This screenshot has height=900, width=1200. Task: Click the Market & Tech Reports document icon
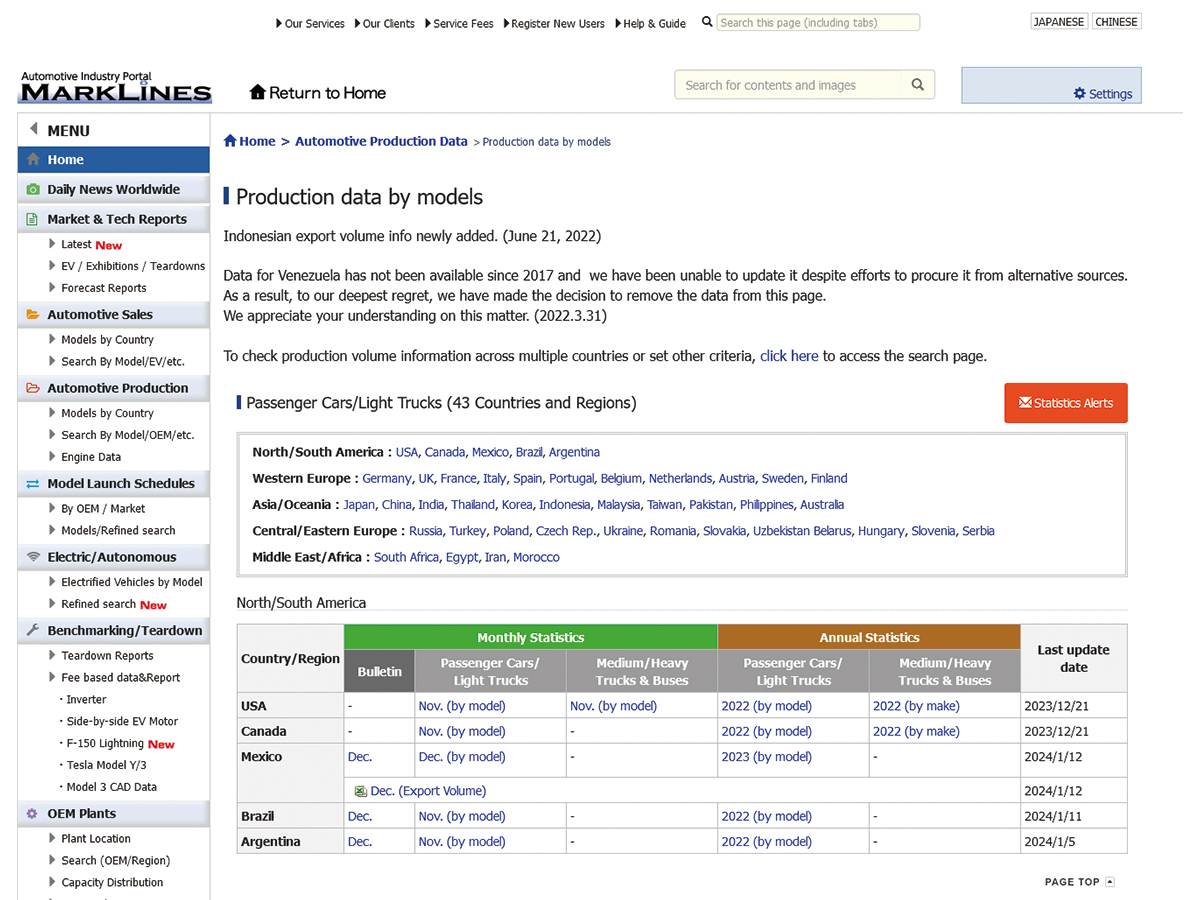pyautogui.click(x=33, y=219)
